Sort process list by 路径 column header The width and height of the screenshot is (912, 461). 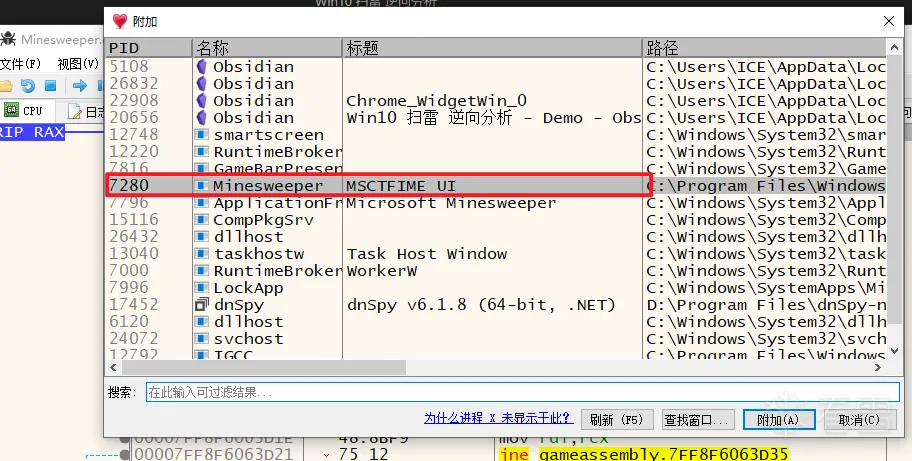click(764, 48)
